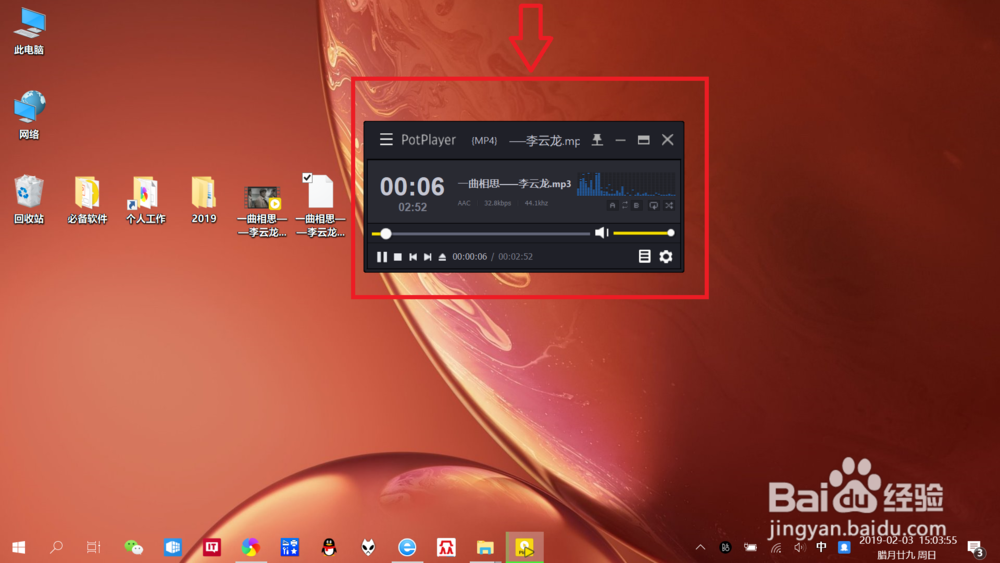Open the red WPS-style app on taskbar
The height and width of the screenshot is (563, 1000).
click(x=446, y=547)
